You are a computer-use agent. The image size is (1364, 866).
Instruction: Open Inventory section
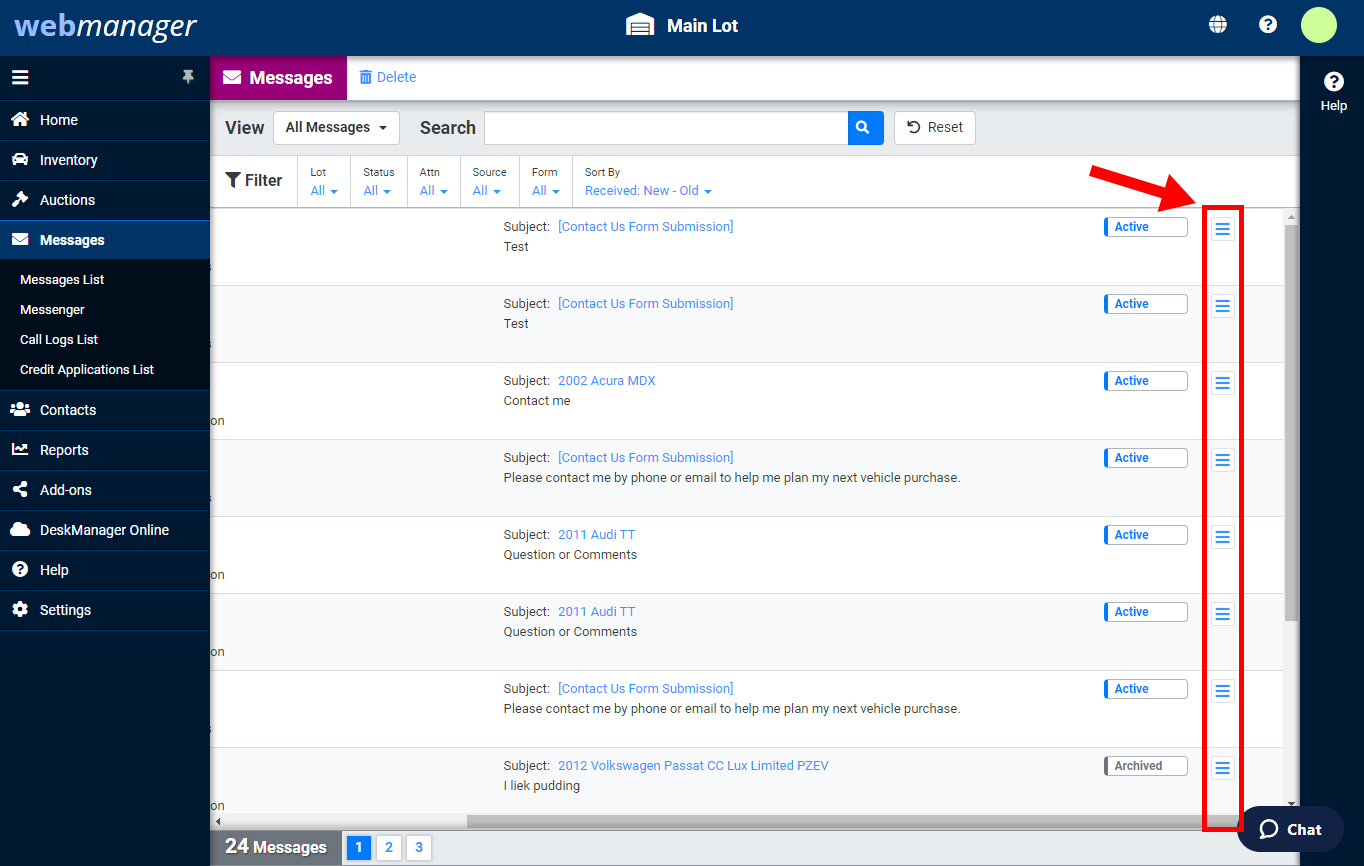[105, 160]
